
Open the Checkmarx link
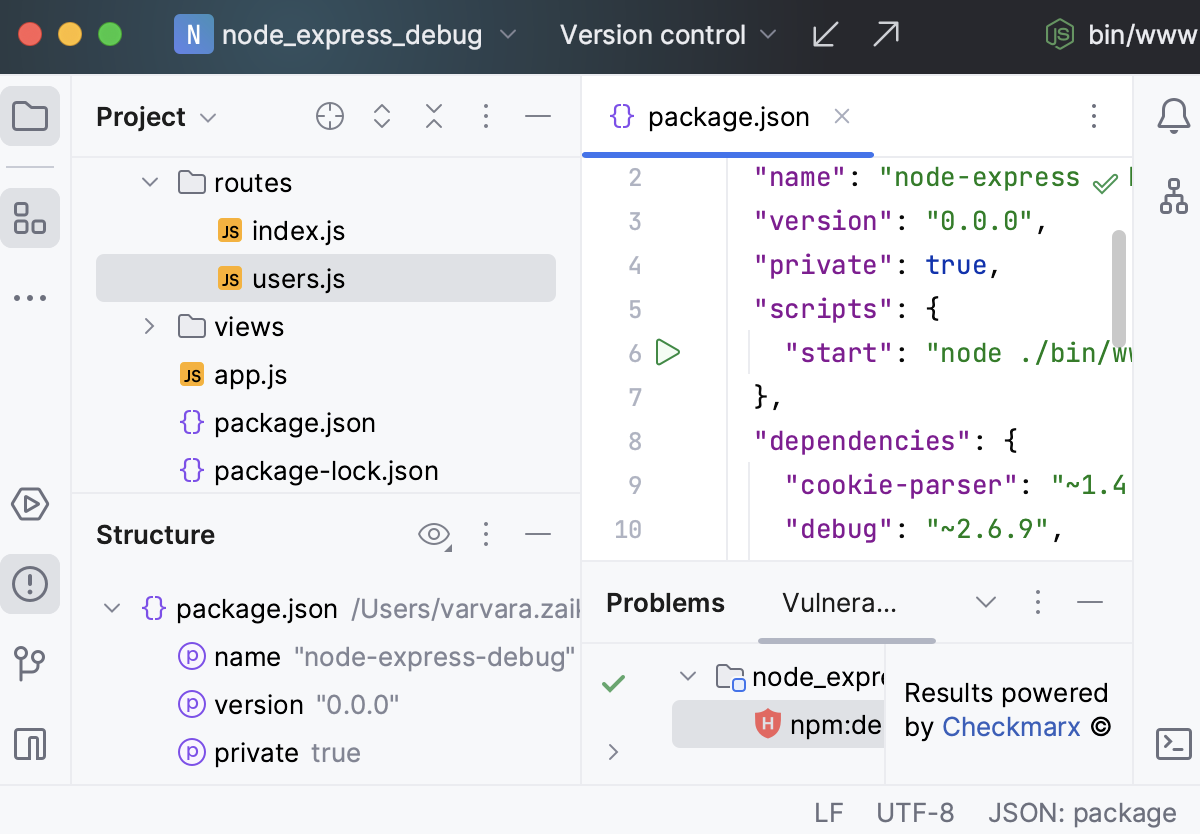pyautogui.click(x=1011, y=727)
